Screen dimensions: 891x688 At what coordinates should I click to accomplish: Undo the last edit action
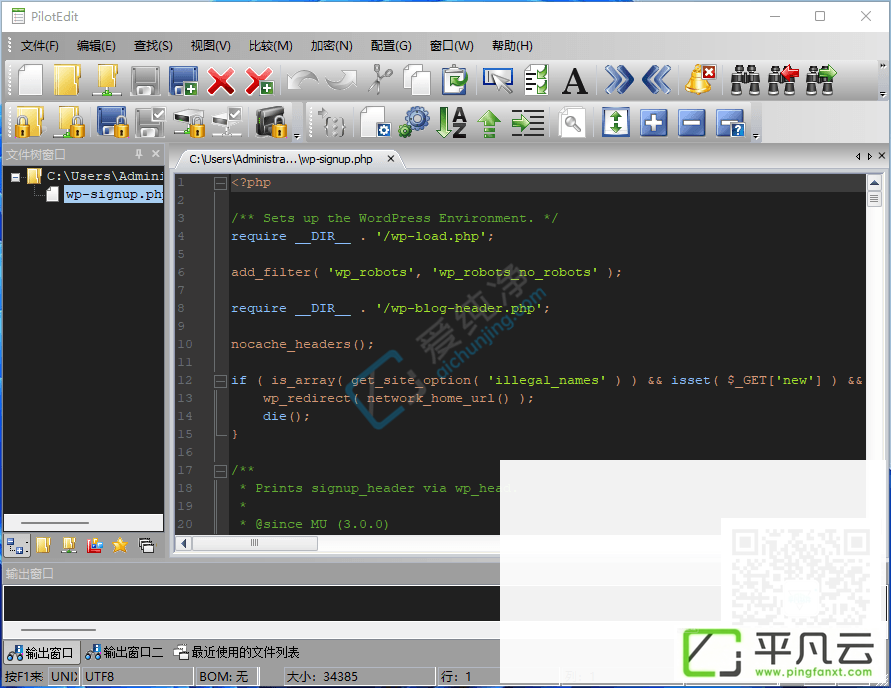coord(302,80)
